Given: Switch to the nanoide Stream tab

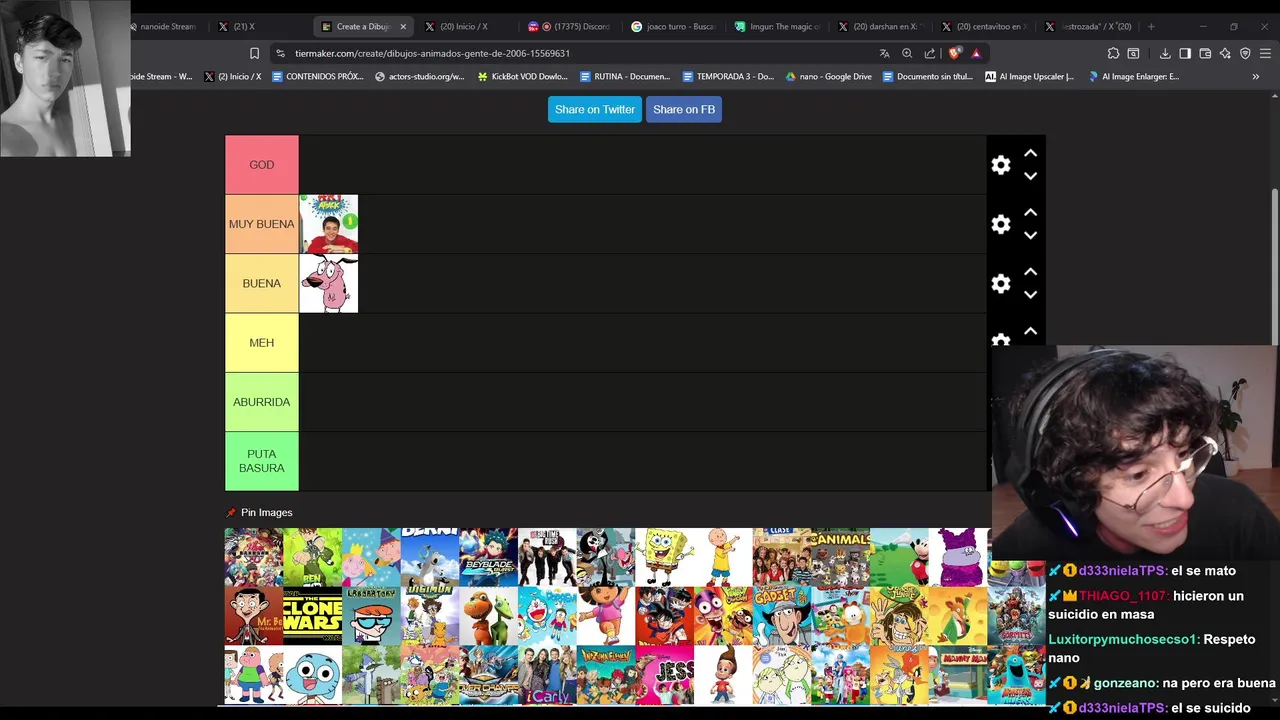Looking at the screenshot, I should click(x=164, y=26).
